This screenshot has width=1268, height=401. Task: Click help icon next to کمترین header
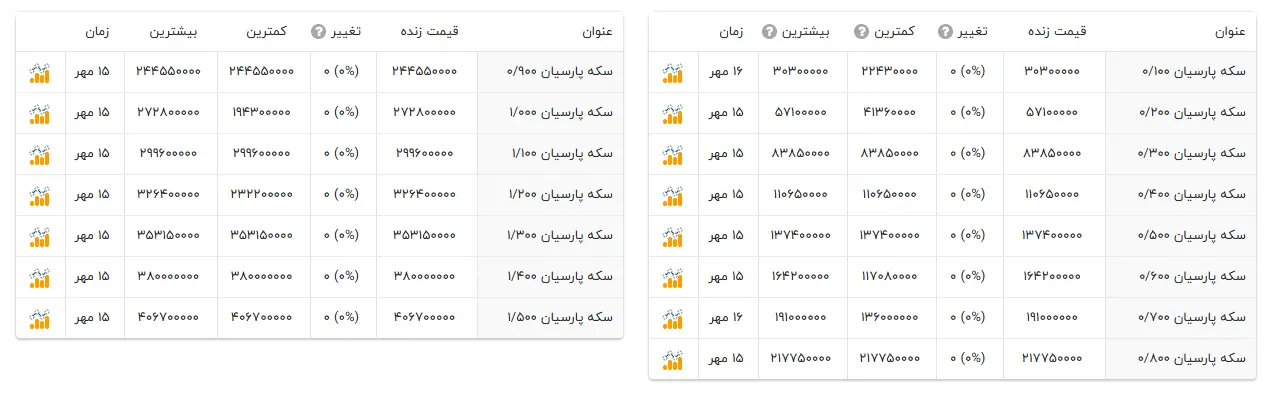pos(861,32)
